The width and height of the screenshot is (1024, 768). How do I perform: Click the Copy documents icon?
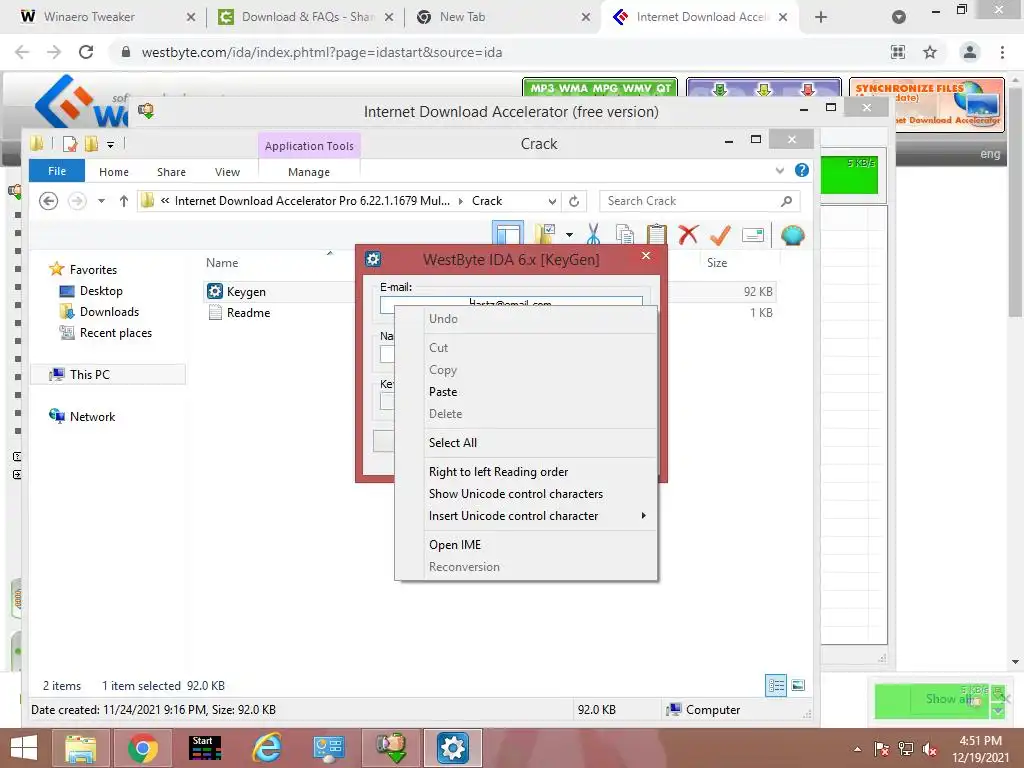point(625,234)
